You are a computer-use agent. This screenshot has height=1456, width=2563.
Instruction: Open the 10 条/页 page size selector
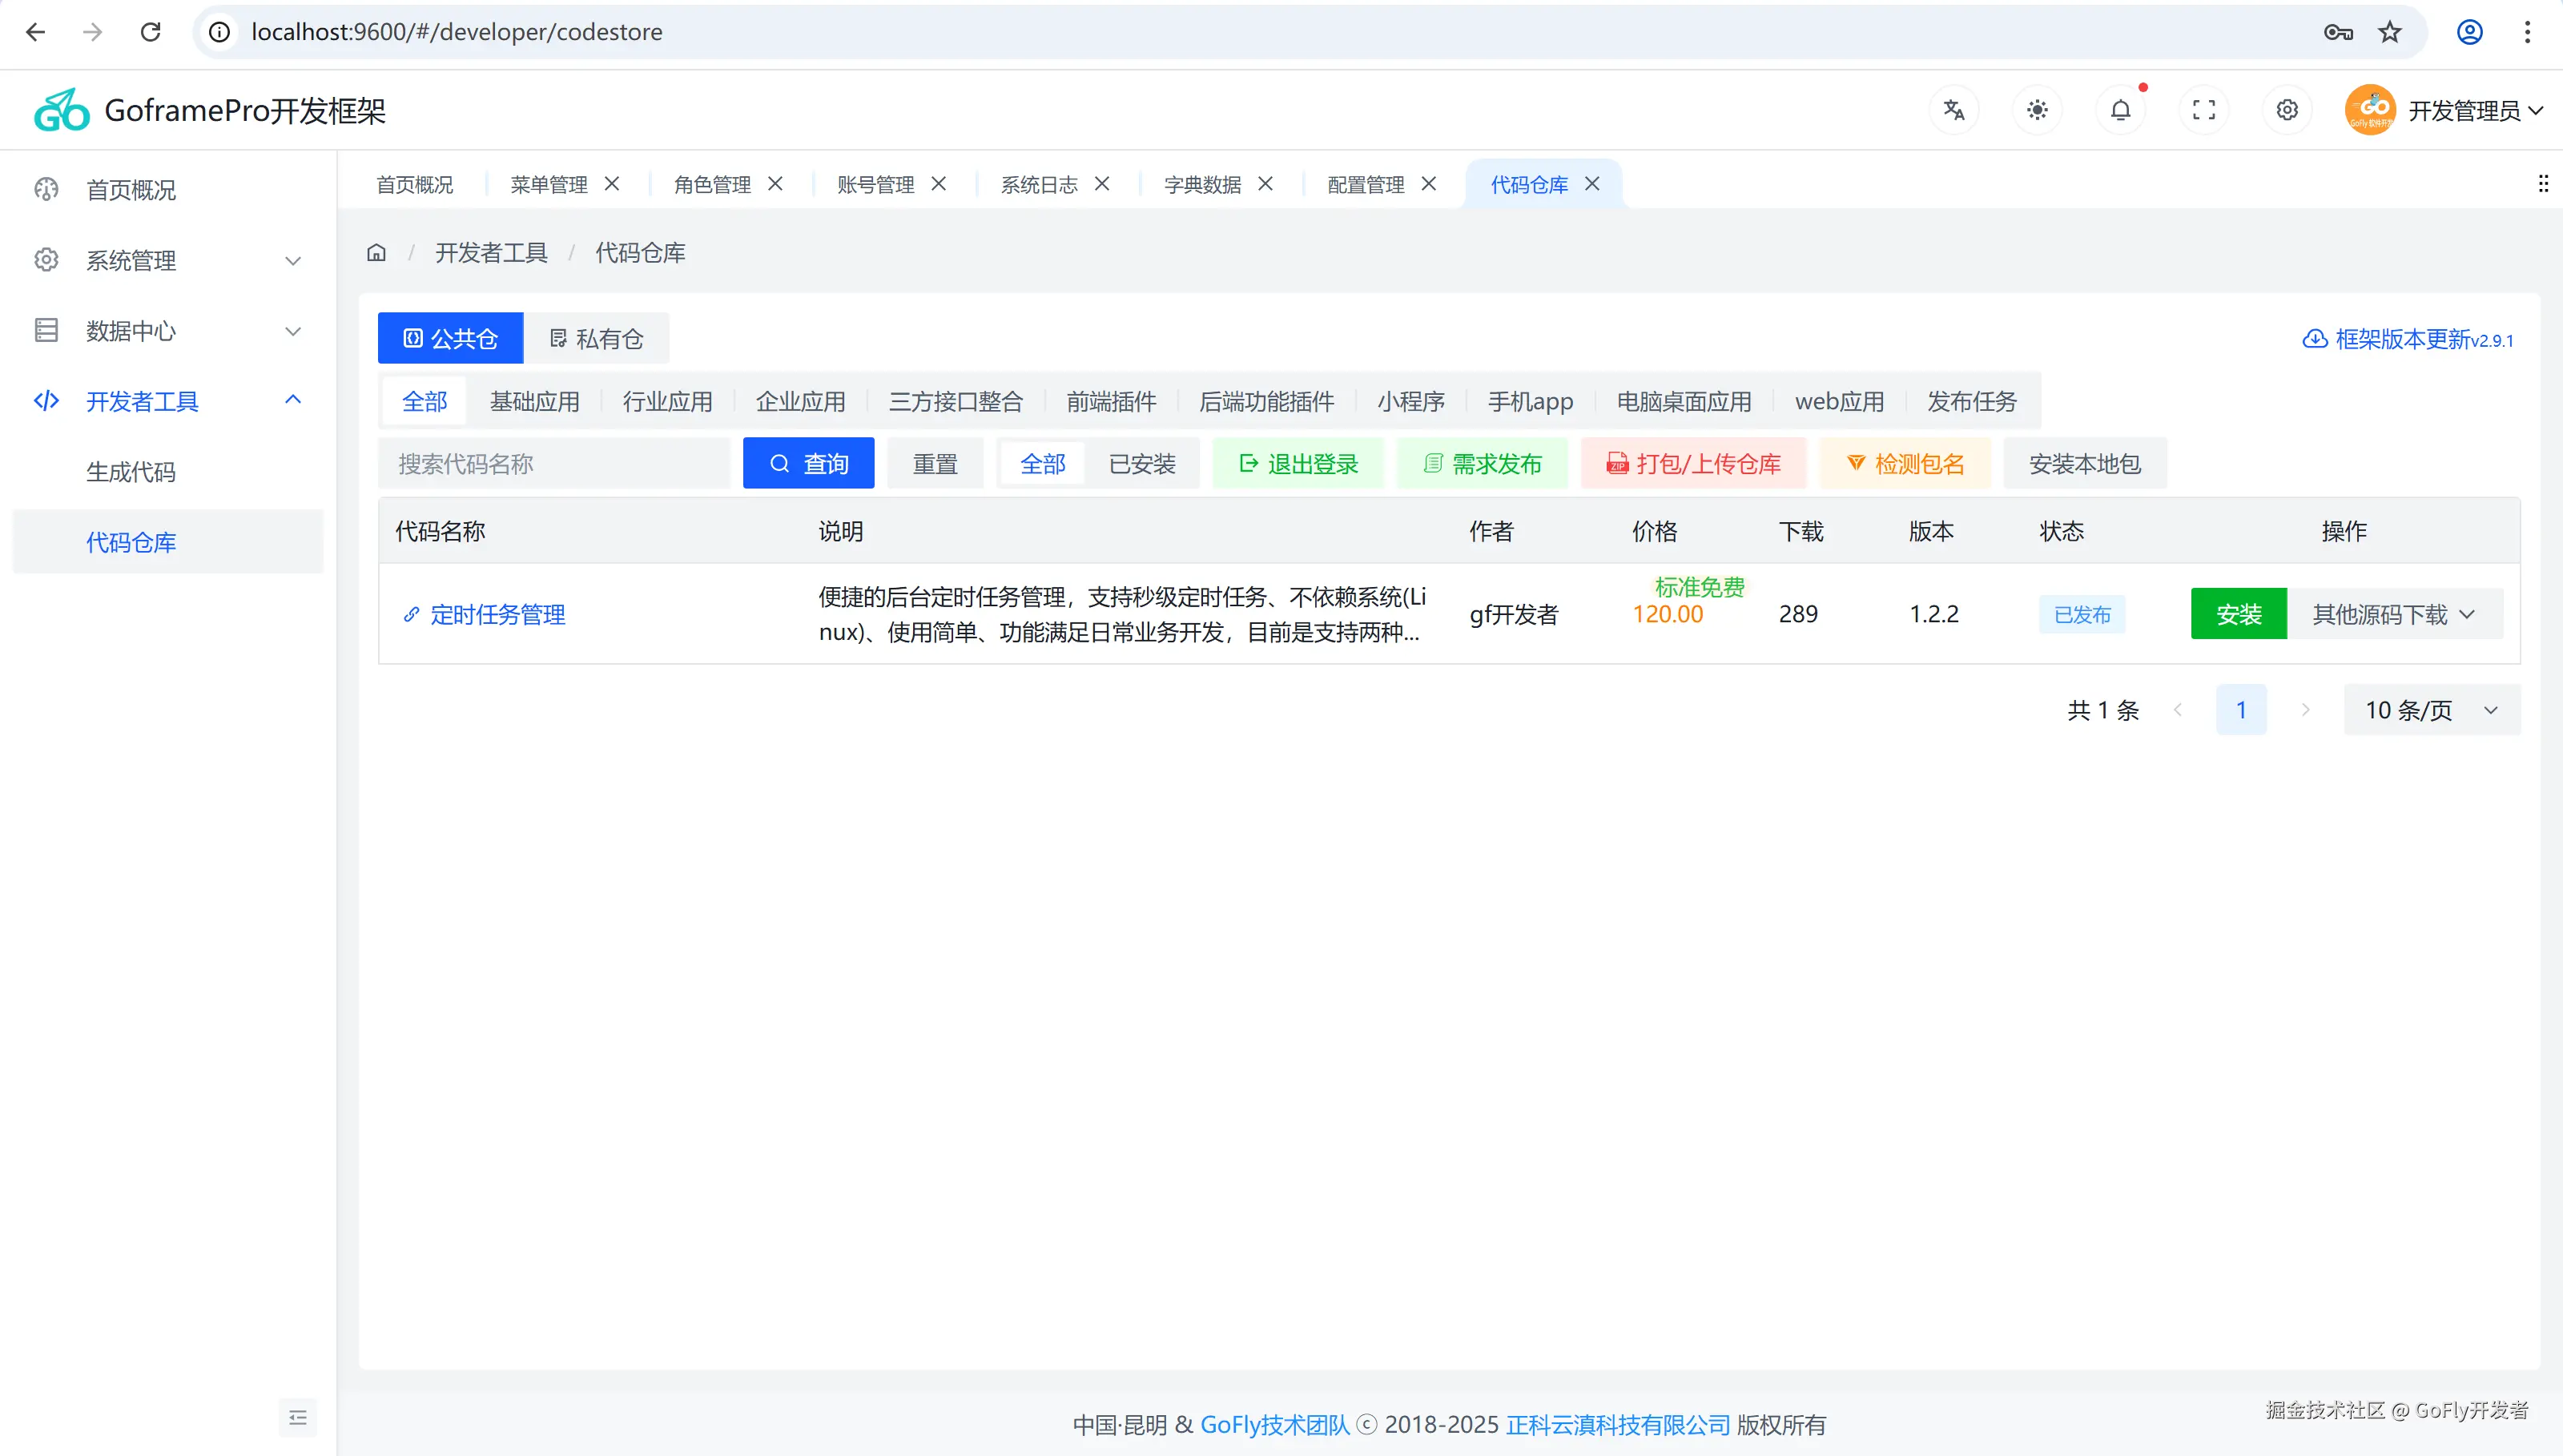[x=2431, y=710]
